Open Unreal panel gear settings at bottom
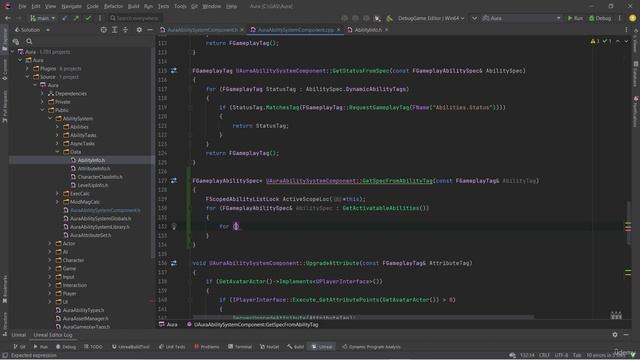640x360 pixels. (615, 335)
